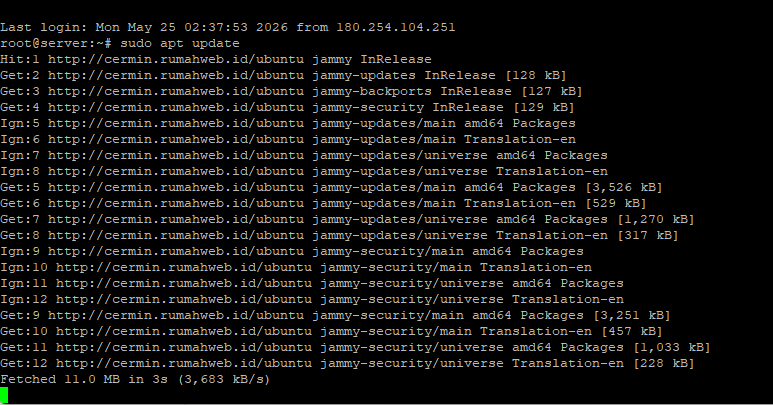773x405 pixels.
Task: Click the 'Ign:5' jammy-updates/main Packages line
Action: click(x=288, y=124)
